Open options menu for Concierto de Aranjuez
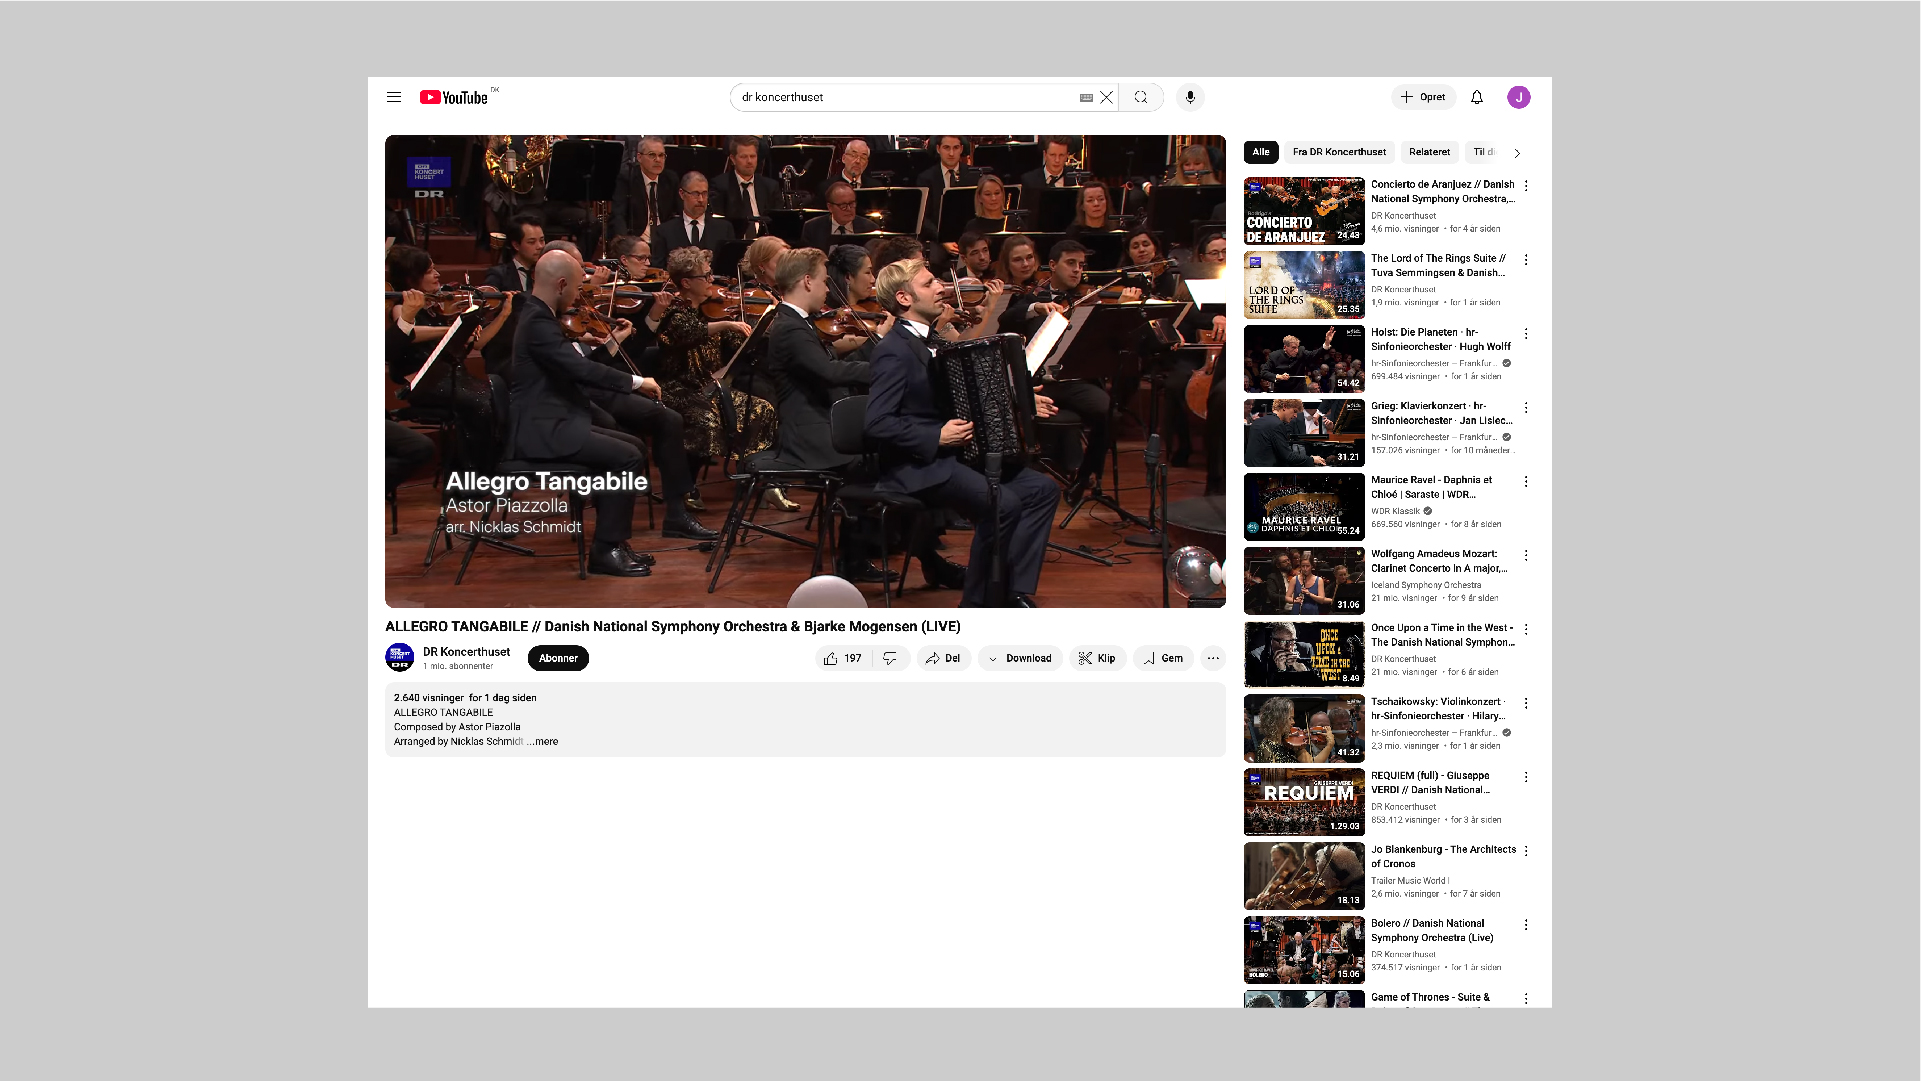The height and width of the screenshot is (1081, 1921). [1526, 186]
